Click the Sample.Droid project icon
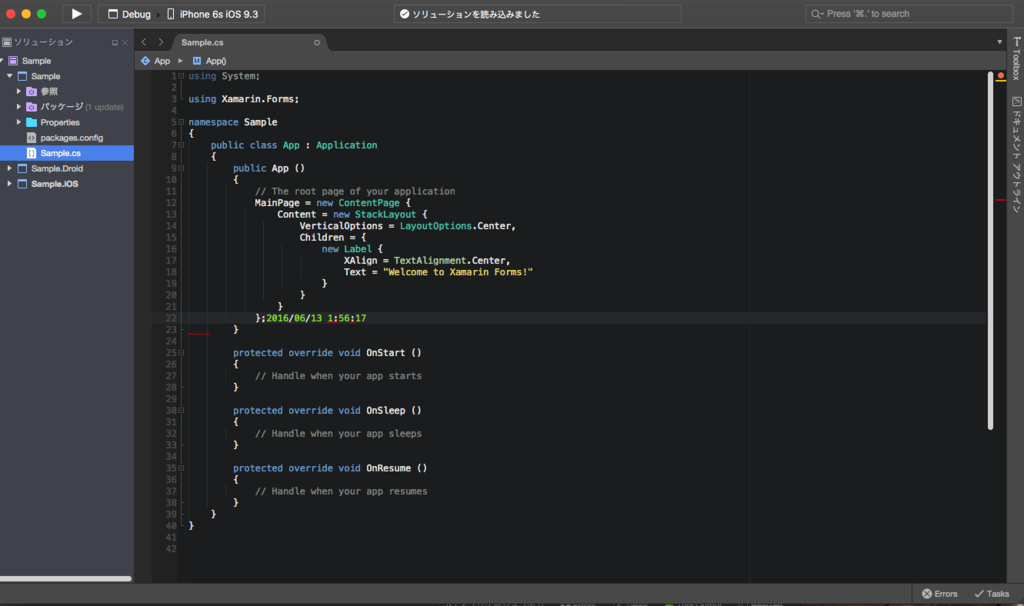The image size is (1024, 606). click(x=22, y=168)
